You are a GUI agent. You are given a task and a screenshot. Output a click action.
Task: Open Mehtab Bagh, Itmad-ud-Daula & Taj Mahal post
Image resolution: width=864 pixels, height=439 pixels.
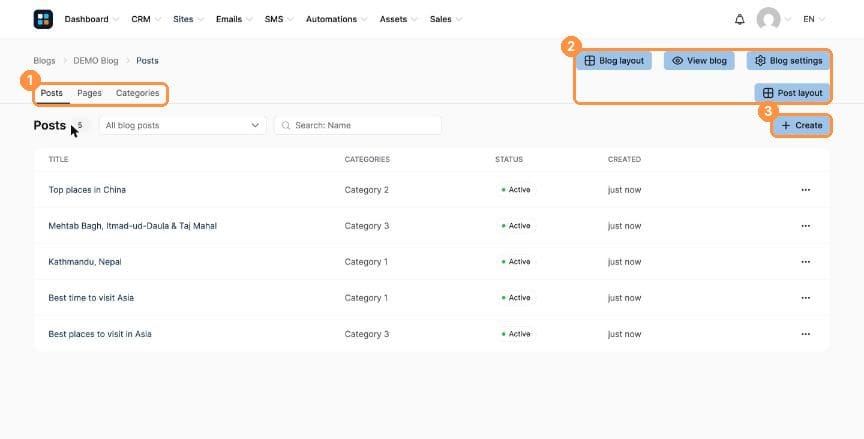click(x=132, y=226)
